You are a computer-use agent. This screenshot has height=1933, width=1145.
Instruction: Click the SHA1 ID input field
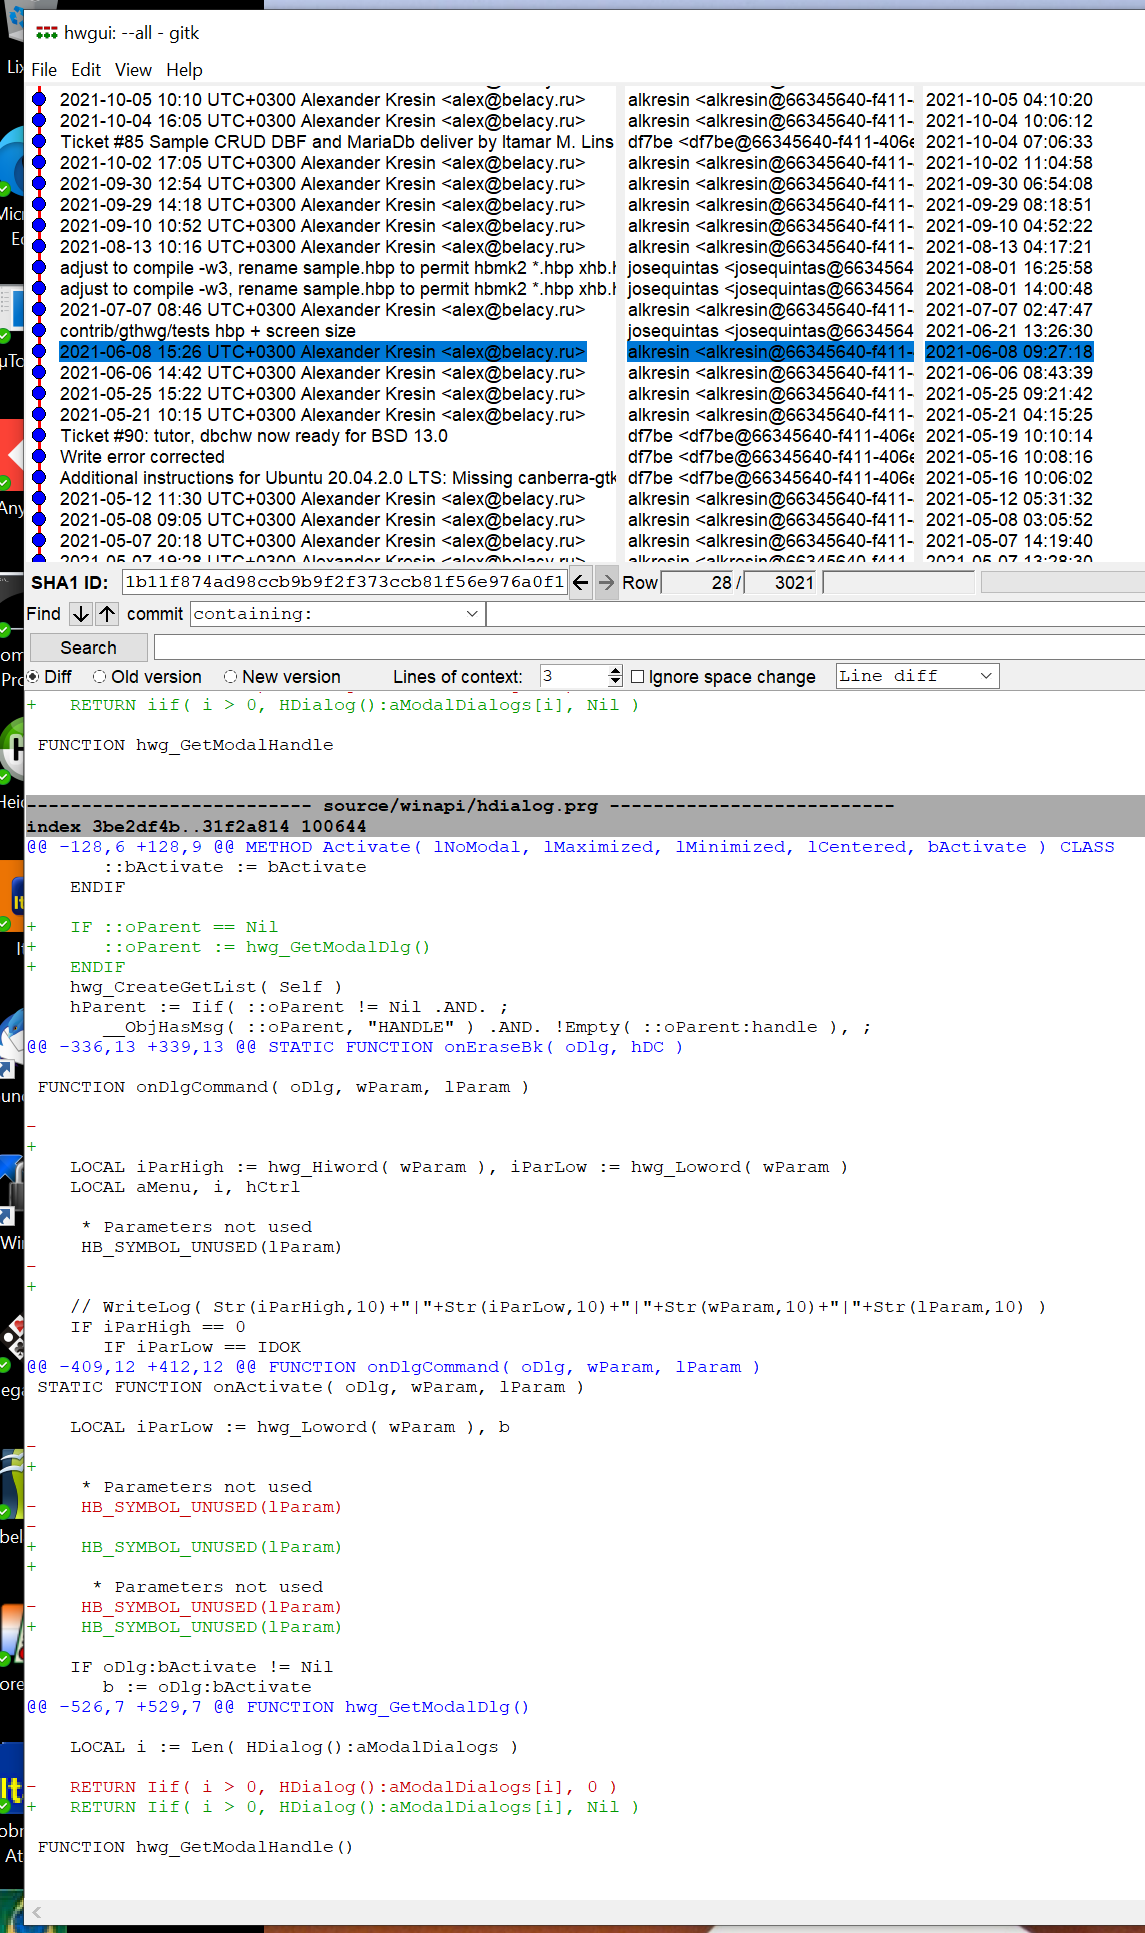coord(344,582)
